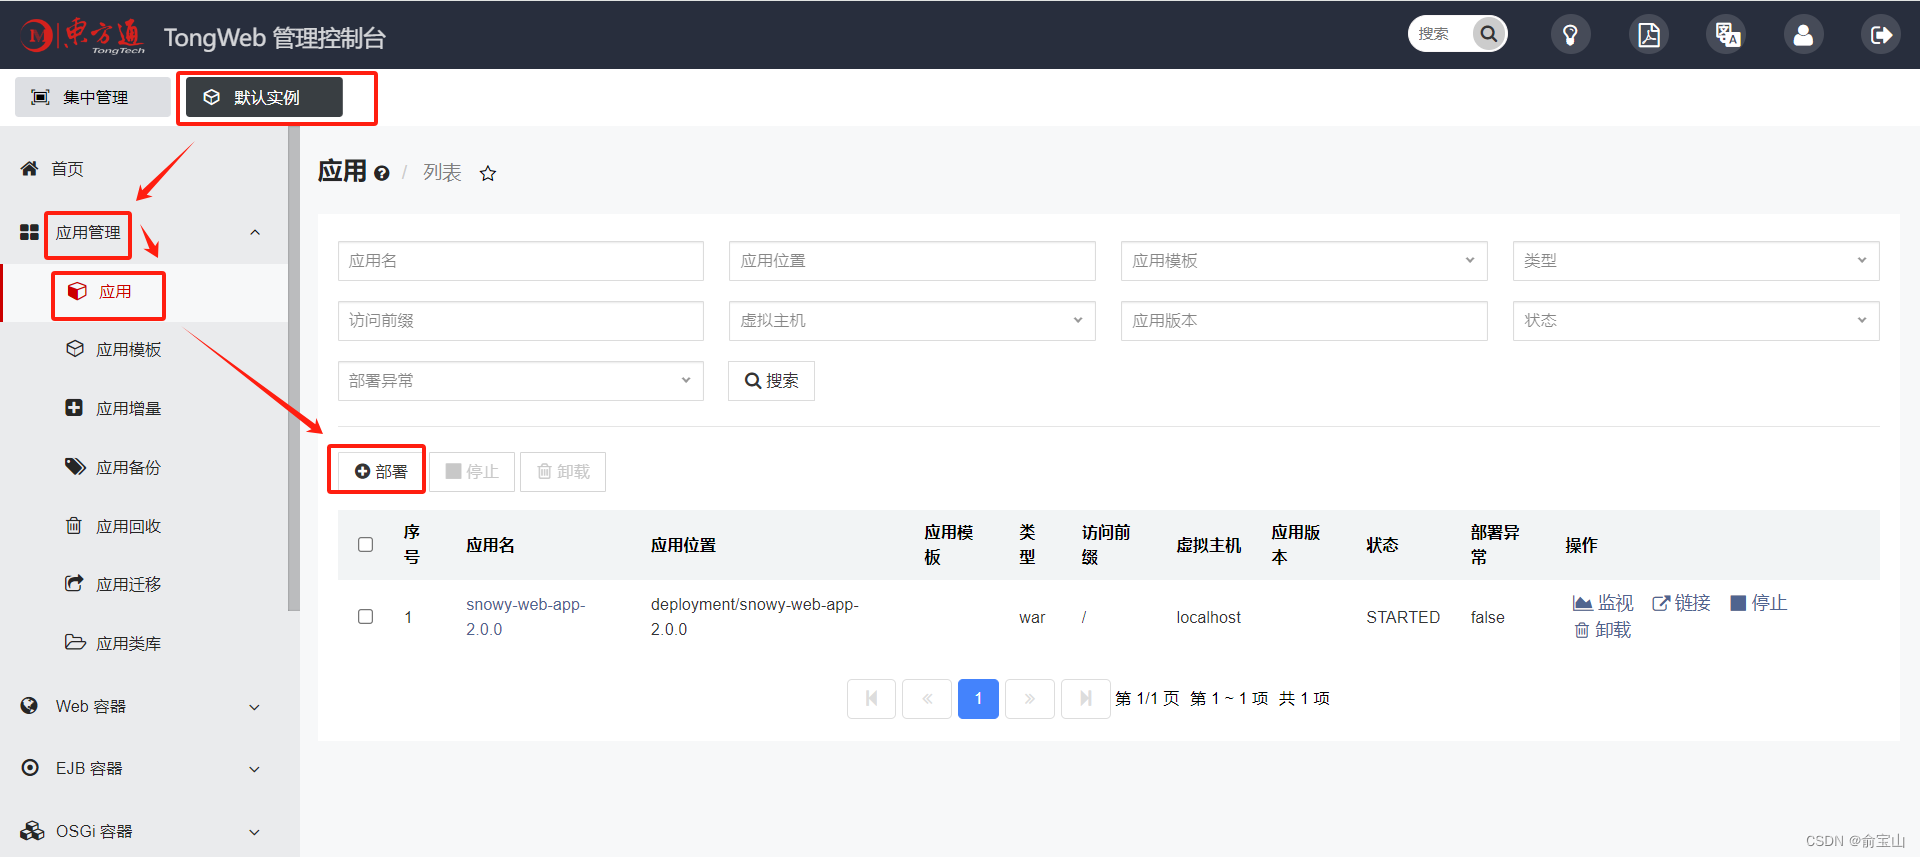
Task: Click the 应用管理 grid icon
Action: (x=30, y=232)
